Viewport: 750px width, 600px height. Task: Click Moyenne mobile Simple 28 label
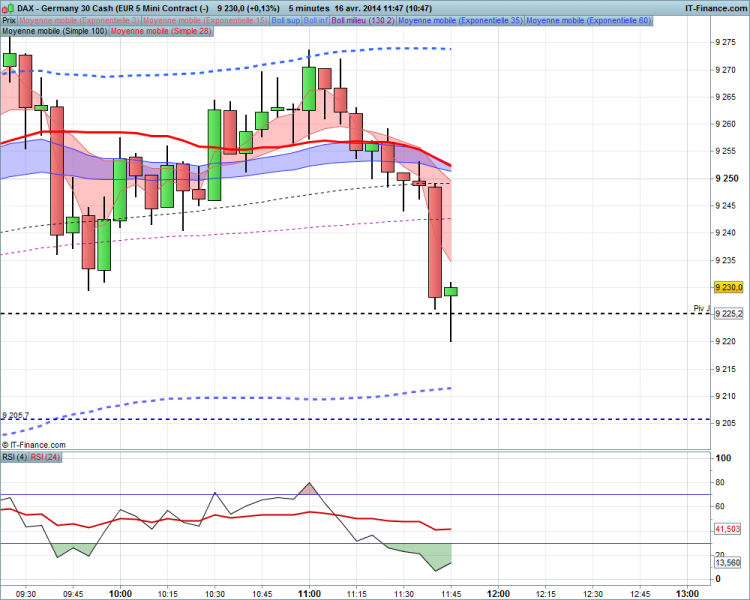pos(161,31)
